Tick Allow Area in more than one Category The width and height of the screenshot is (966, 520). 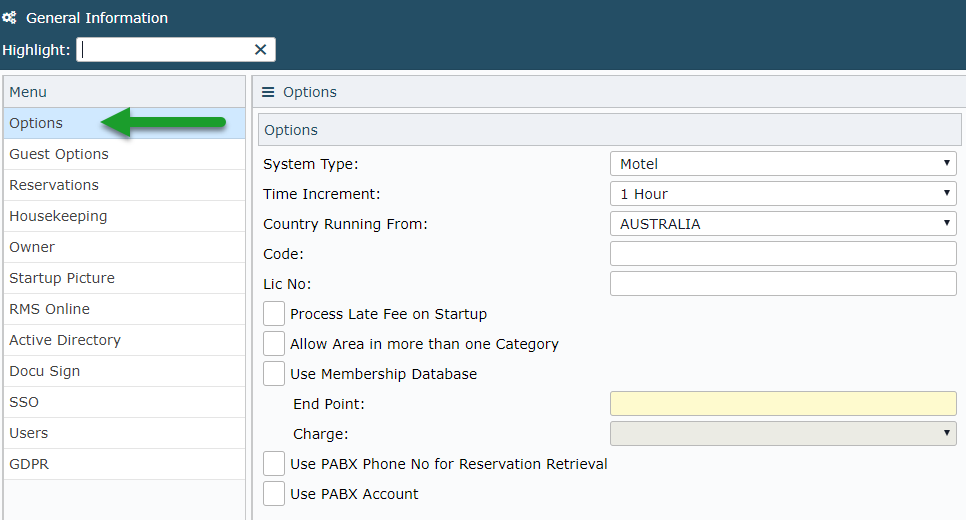(x=274, y=344)
